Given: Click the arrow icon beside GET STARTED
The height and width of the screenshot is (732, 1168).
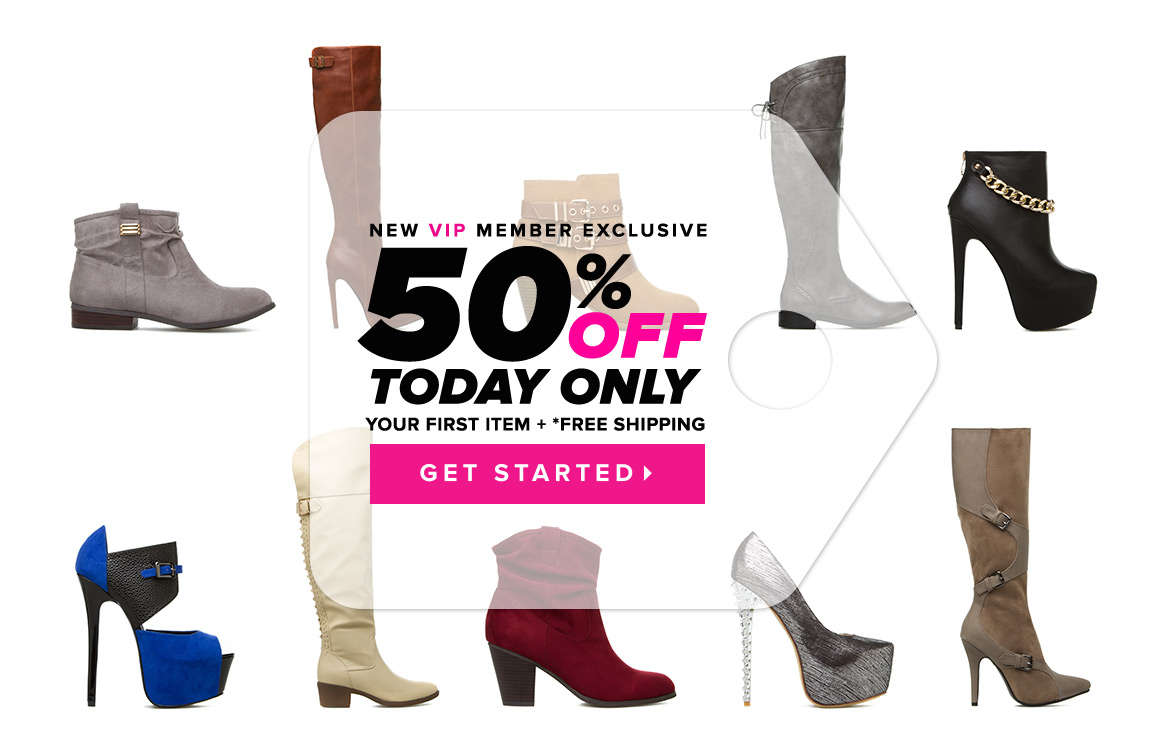Looking at the screenshot, I should coord(648,473).
